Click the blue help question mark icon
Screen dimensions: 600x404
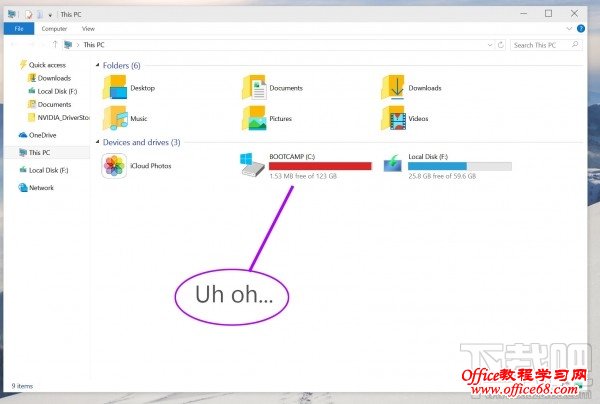581,29
